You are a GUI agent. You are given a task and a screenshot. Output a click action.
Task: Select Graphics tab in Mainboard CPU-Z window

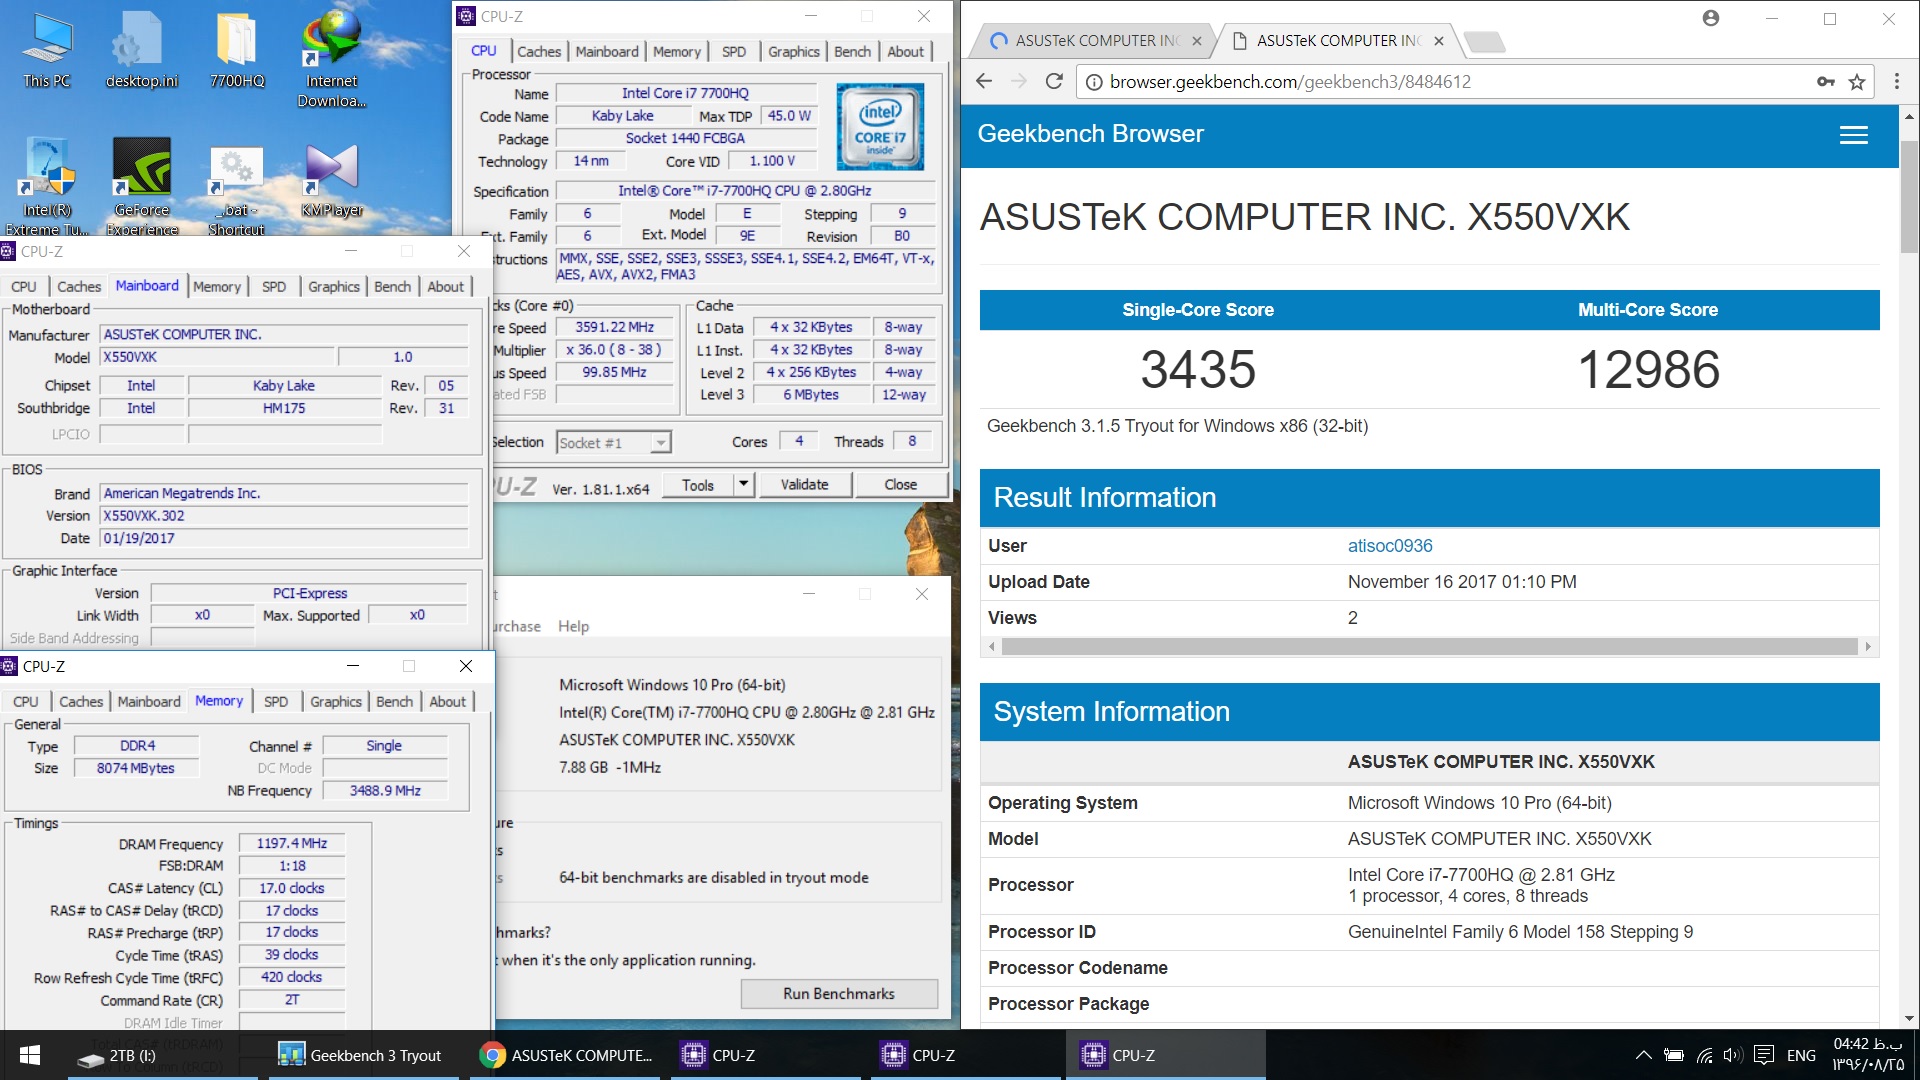coord(333,287)
